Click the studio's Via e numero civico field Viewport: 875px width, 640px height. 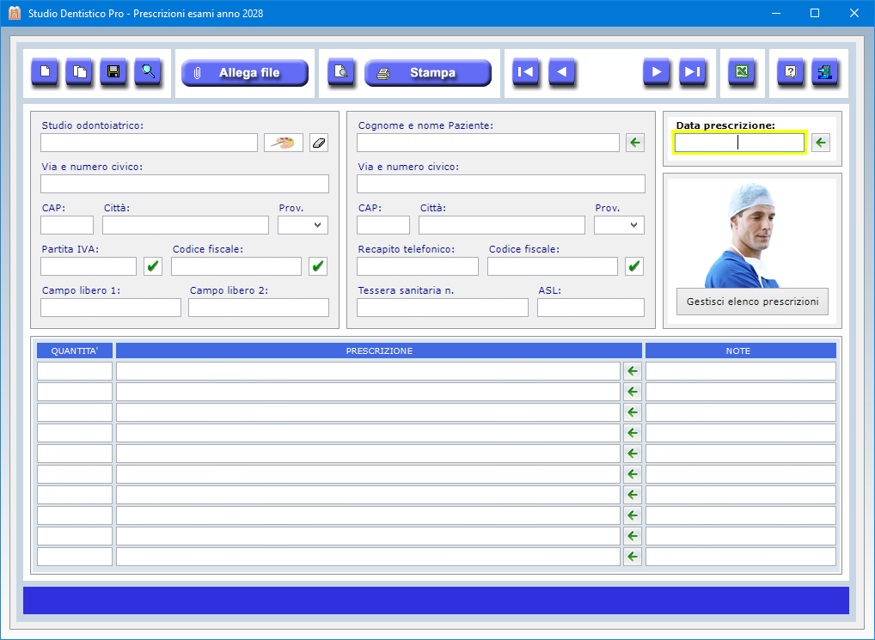coord(185,184)
